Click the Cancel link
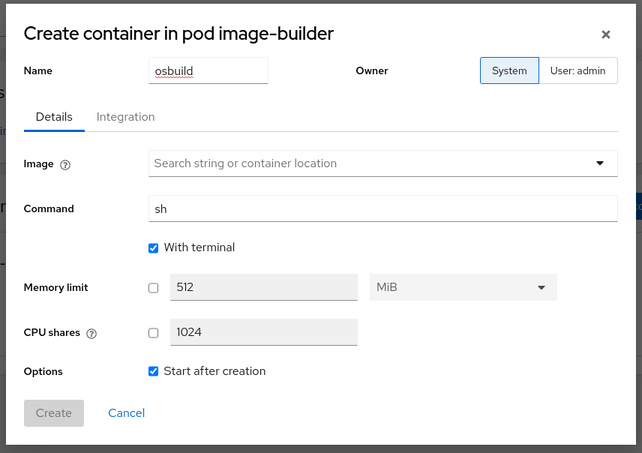642x453 pixels. click(x=126, y=413)
